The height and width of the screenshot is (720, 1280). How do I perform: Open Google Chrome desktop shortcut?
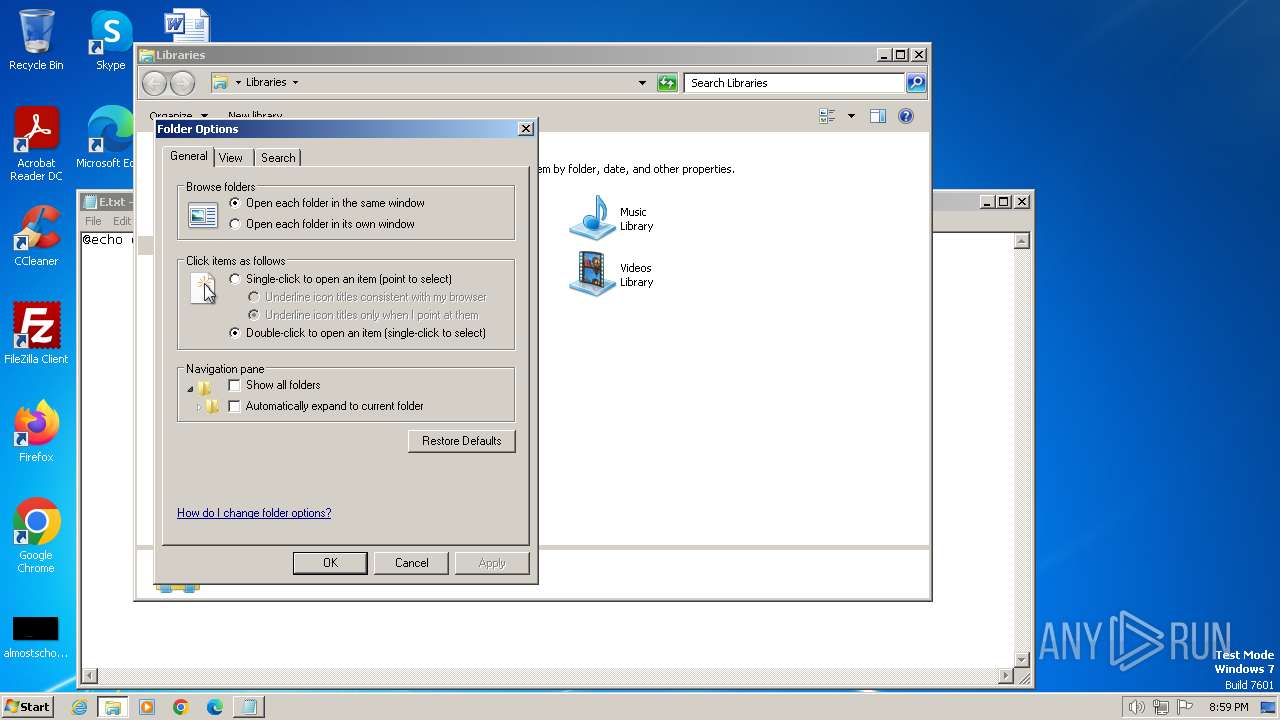coord(36,536)
